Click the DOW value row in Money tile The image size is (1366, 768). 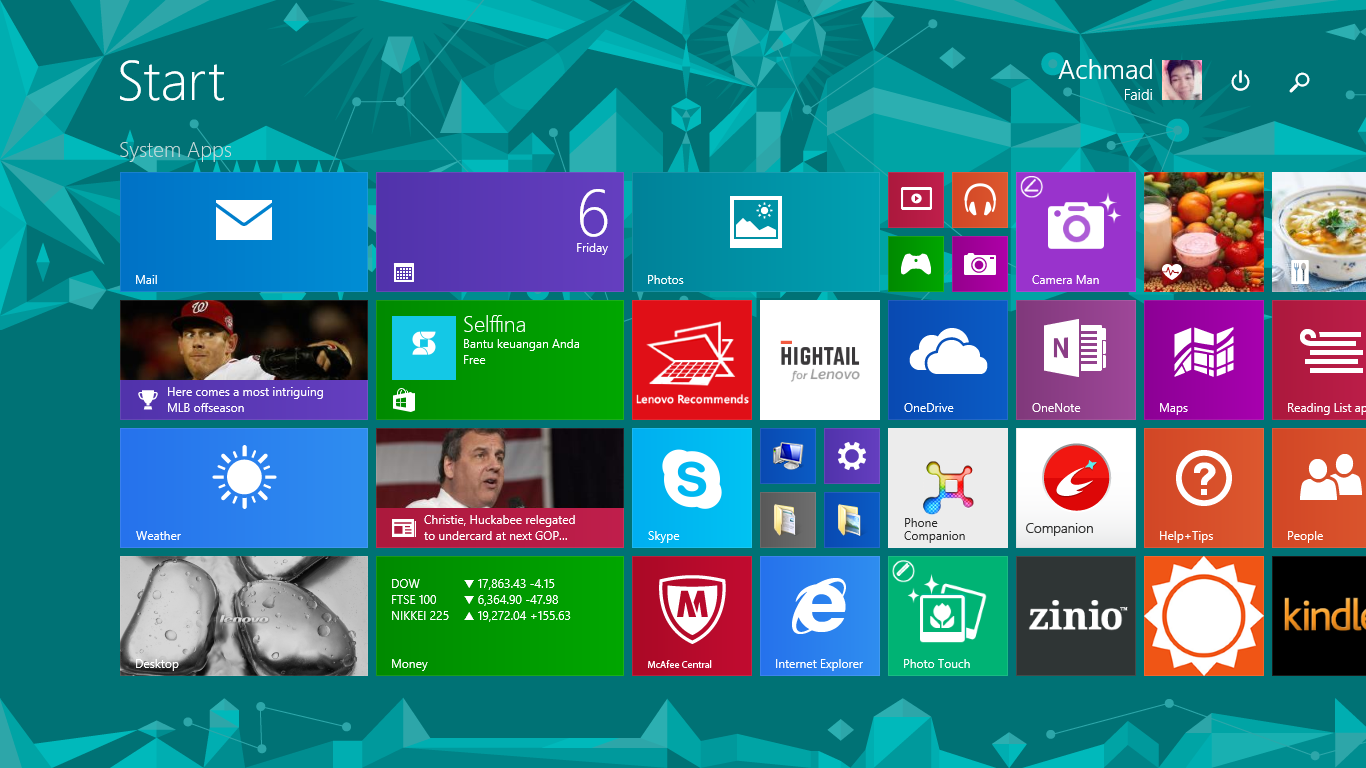[473, 584]
